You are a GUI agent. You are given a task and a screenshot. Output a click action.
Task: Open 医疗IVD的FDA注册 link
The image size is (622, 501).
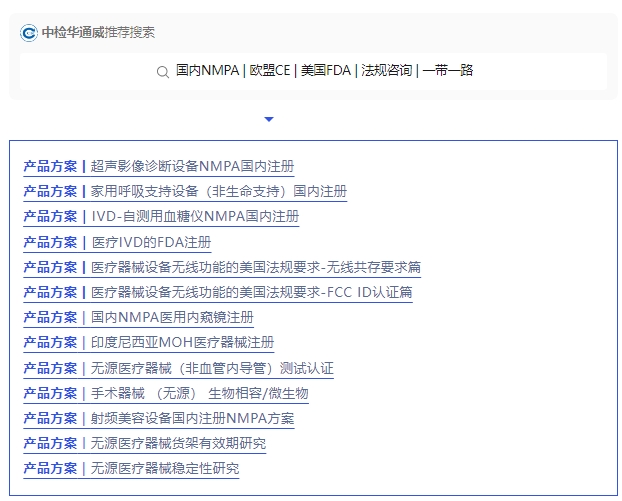coord(151,242)
